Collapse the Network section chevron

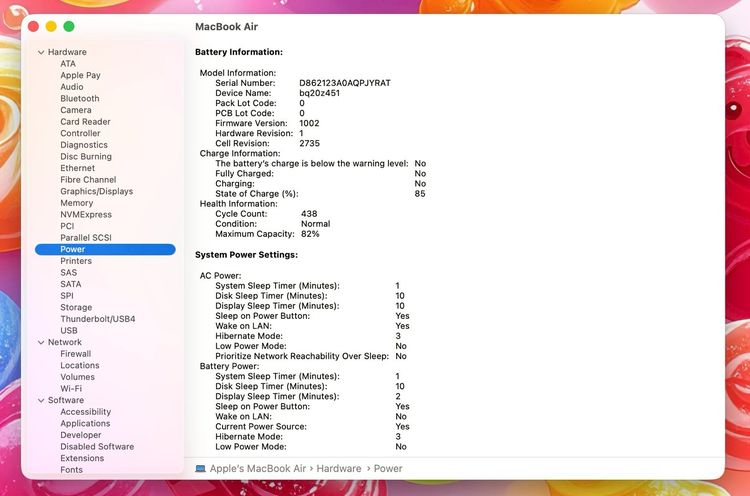pyautogui.click(x=41, y=342)
